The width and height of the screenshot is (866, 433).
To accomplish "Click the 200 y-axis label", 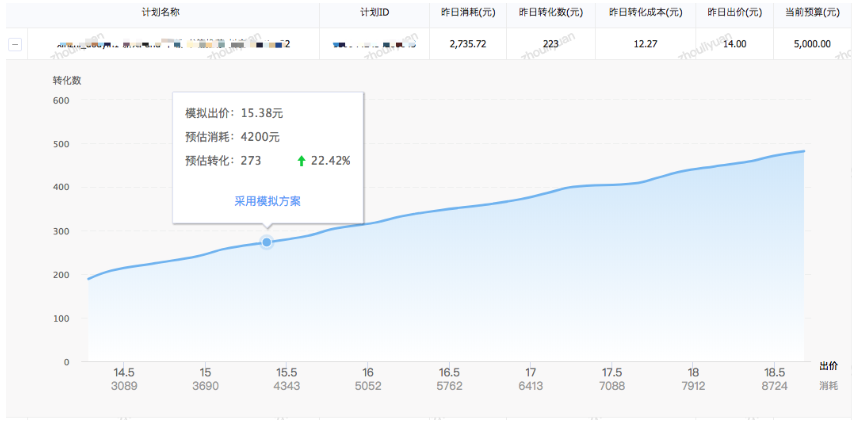I will (x=61, y=274).
